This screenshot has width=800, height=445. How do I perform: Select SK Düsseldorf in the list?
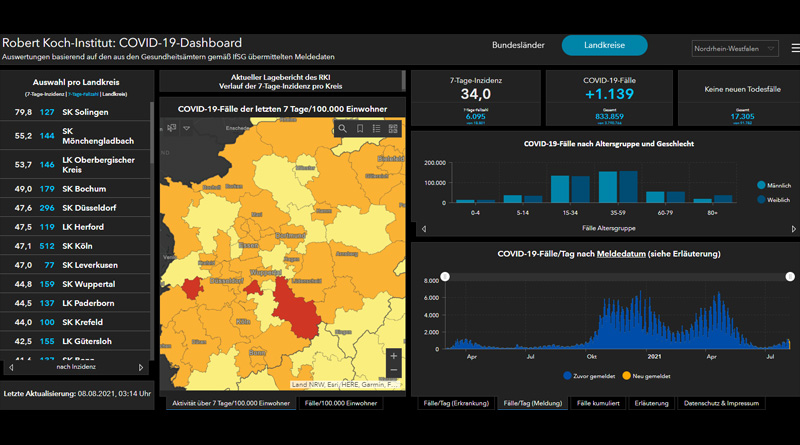[x=75, y=208]
